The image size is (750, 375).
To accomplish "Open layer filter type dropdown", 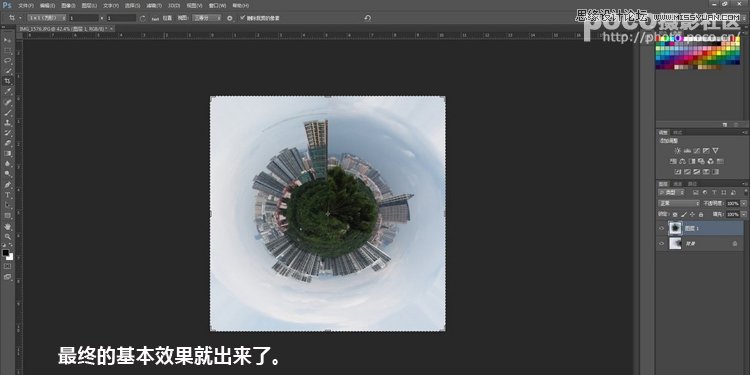I will pos(672,192).
